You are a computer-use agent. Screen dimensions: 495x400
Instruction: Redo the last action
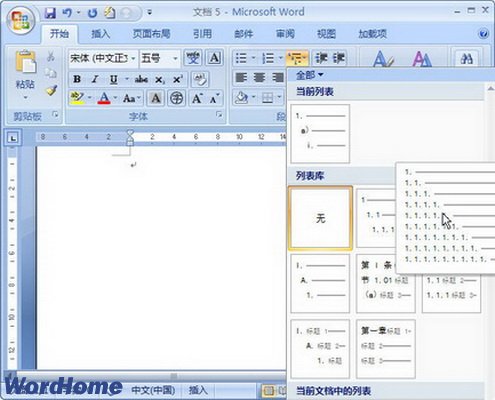tap(92, 13)
